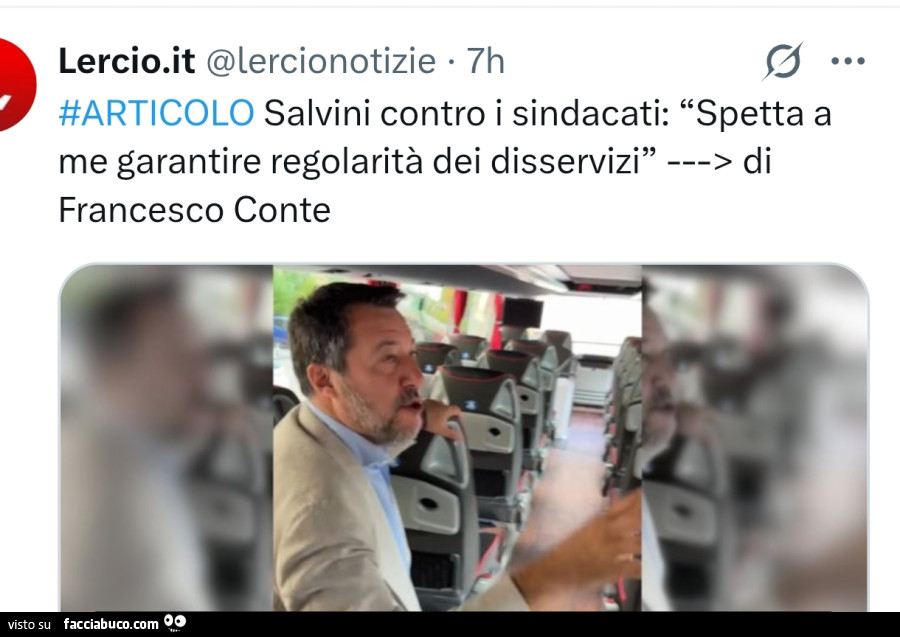Open the three-dot more options menu
This screenshot has height=637, width=900.
[x=848, y=61]
